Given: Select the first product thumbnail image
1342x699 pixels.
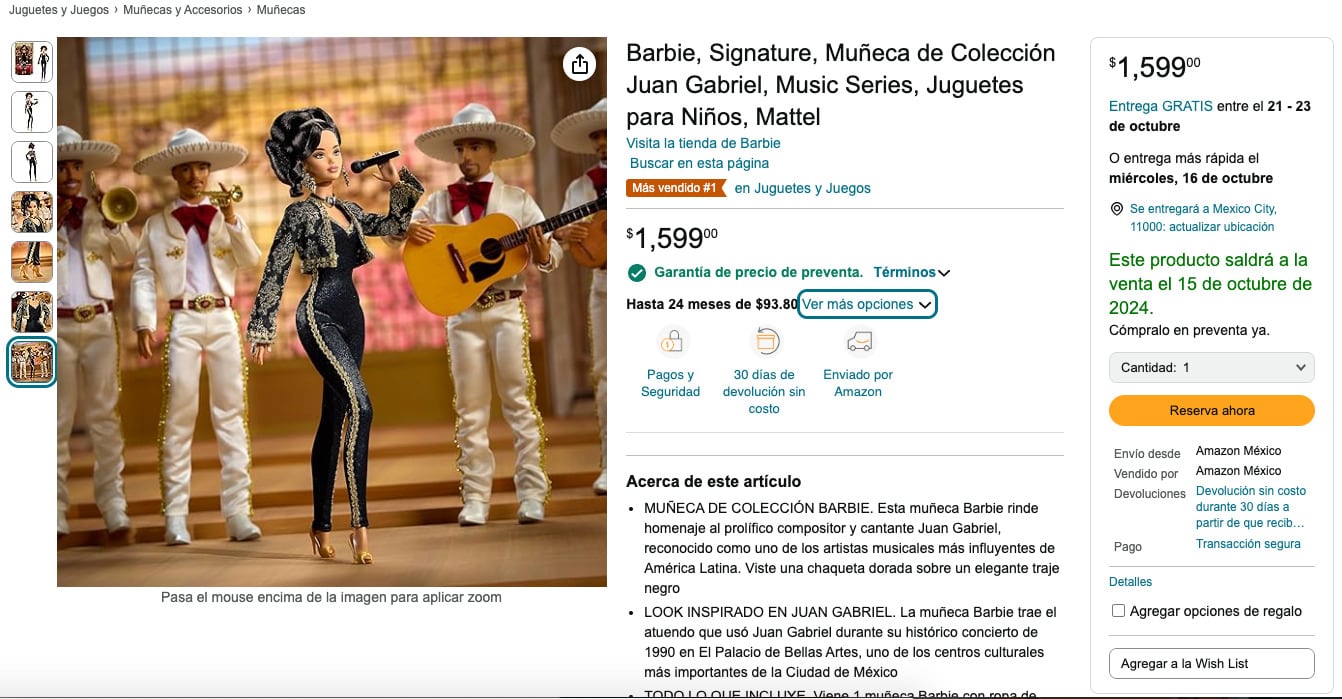Looking at the screenshot, I should tap(32, 62).
